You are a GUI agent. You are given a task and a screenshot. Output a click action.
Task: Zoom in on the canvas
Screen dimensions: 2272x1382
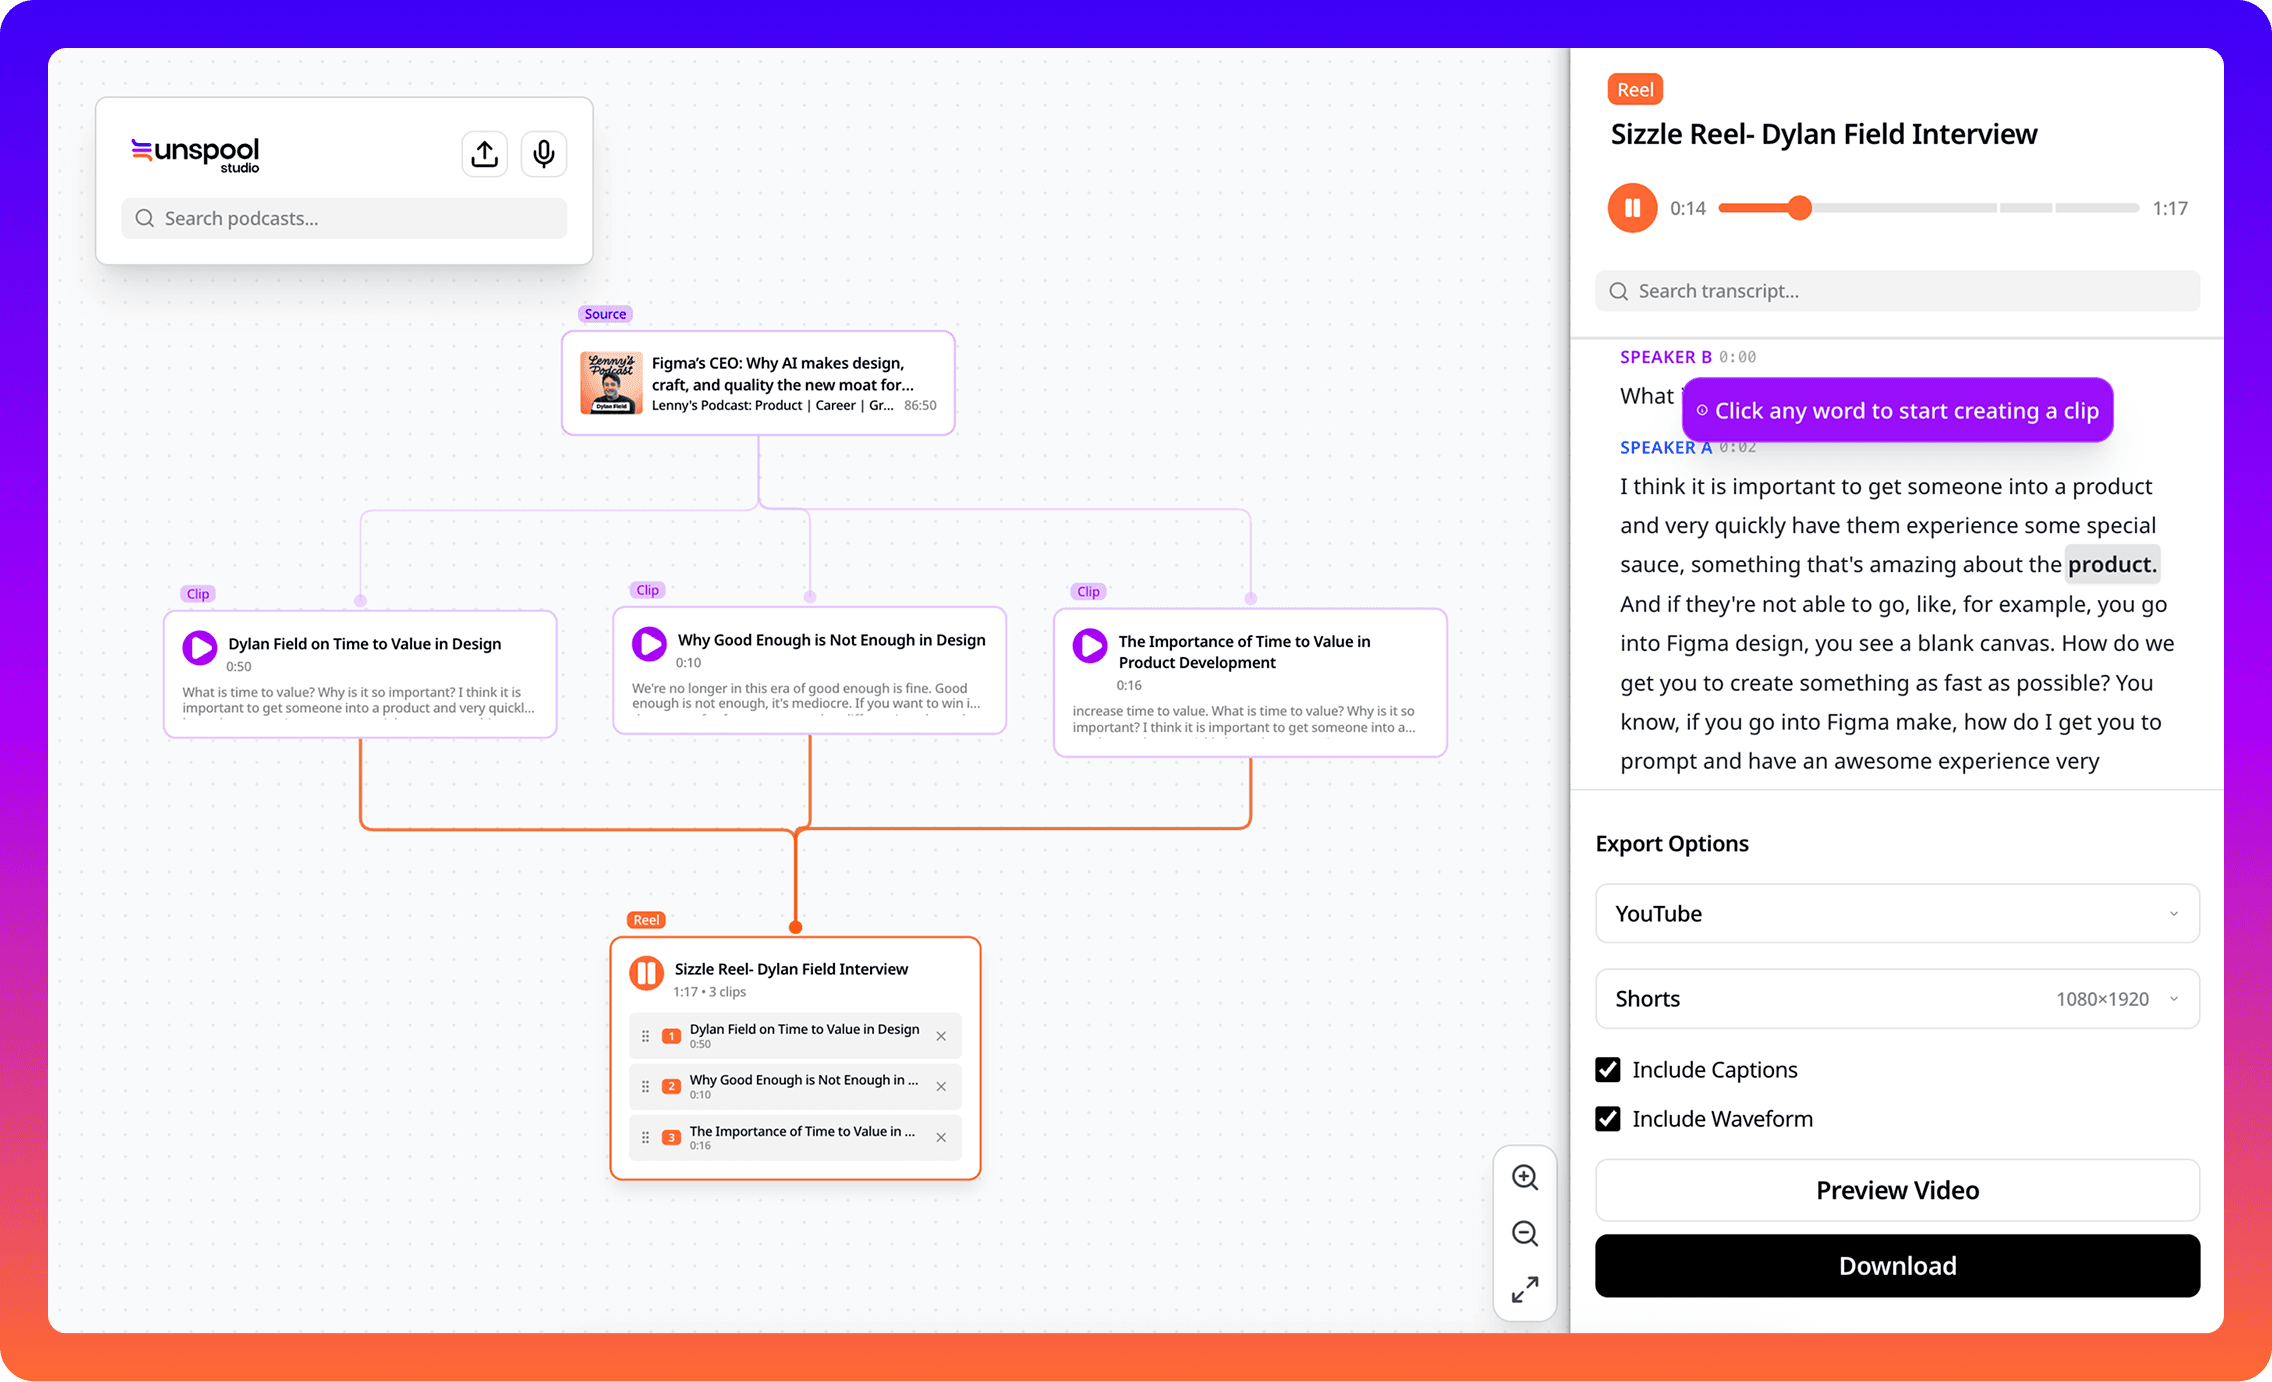tap(1524, 1178)
